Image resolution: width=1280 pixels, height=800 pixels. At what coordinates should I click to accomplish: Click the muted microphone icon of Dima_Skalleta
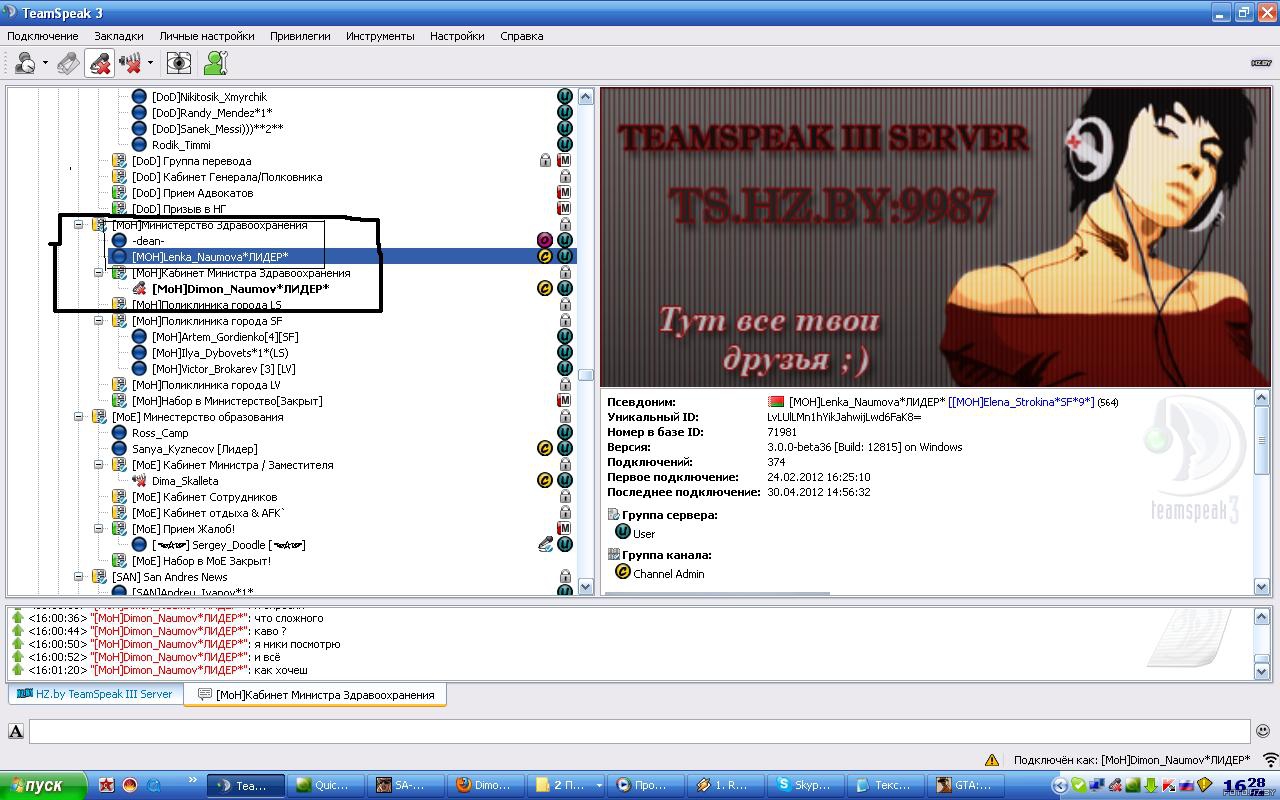(x=139, y=481)
